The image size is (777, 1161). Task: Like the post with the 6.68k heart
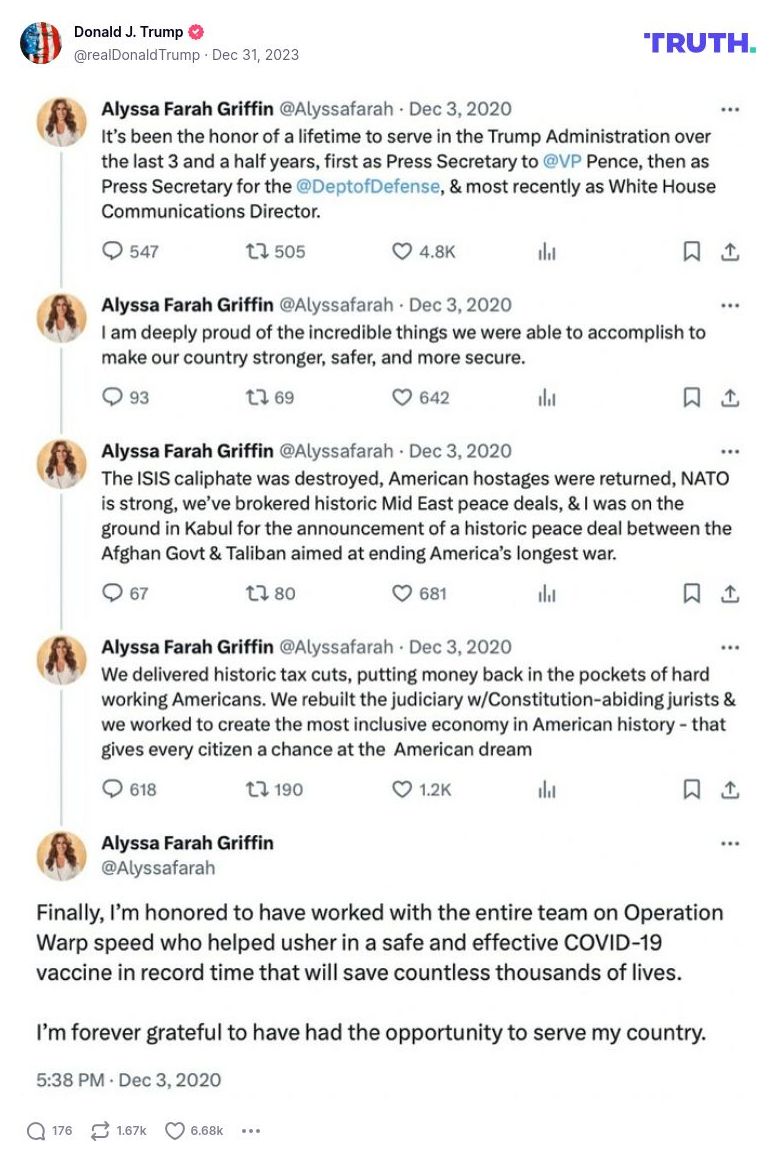click(175, 1131)
